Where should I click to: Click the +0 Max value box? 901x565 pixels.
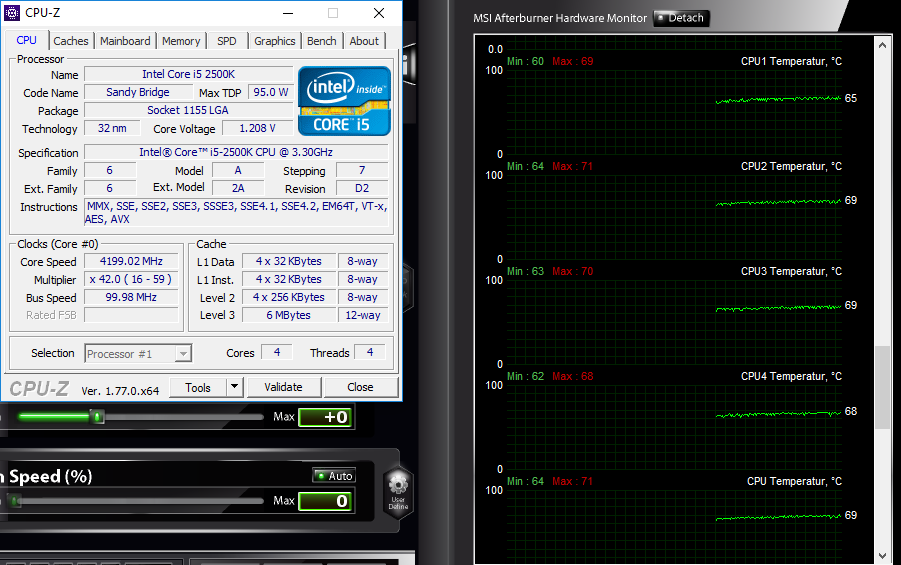pos(325,417)
